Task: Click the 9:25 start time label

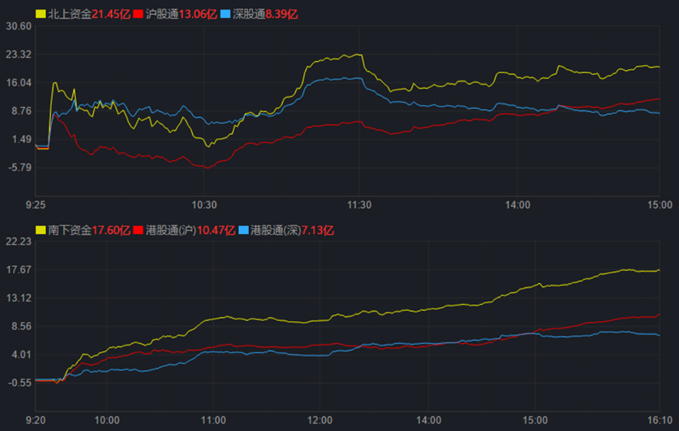Action: pyautogui.click(x=35, y=204)
